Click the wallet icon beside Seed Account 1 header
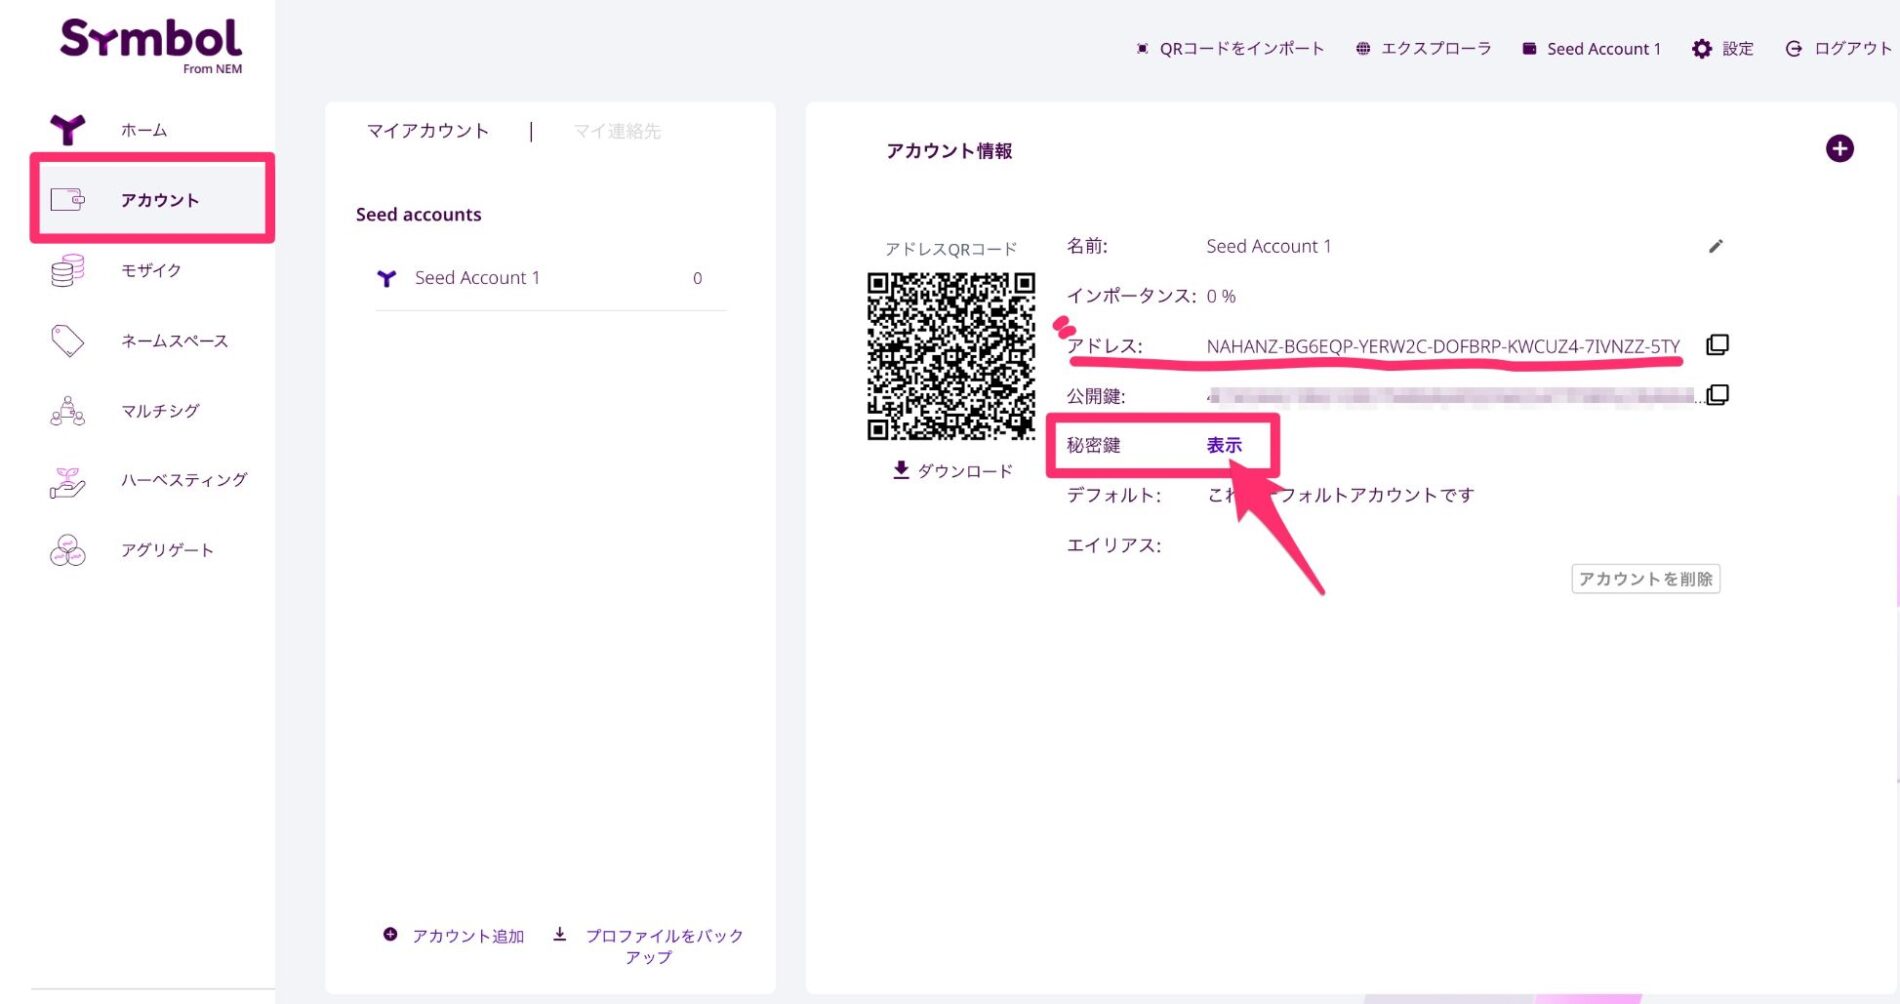Screen dimensions: 1900x1004 [x=1529, y=49]
